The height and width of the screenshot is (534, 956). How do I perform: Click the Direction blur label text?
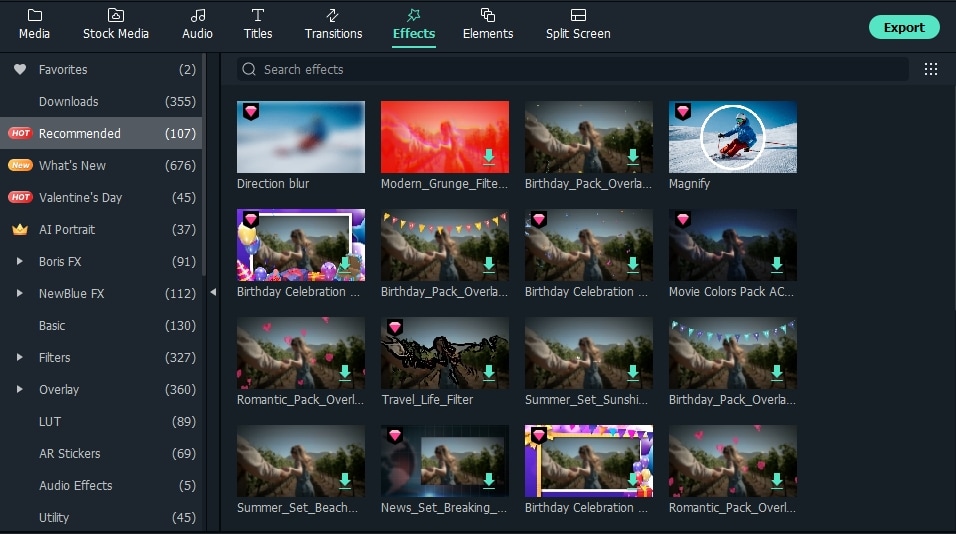click(x=273, y=183)
